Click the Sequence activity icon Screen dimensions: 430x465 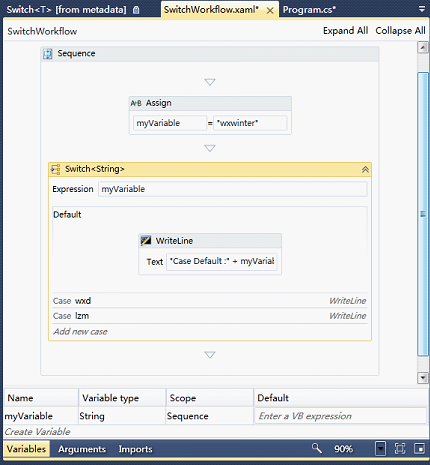click(x=48, y=54)
